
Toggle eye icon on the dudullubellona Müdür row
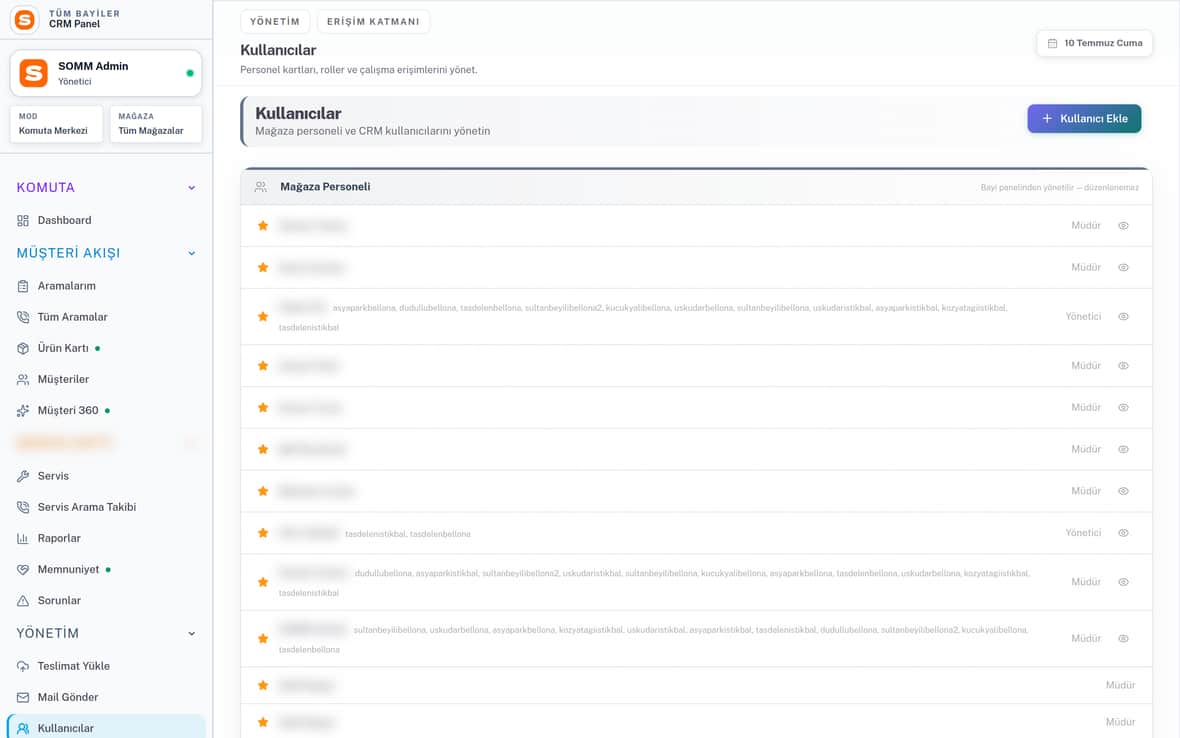[x=1123, y=582]
